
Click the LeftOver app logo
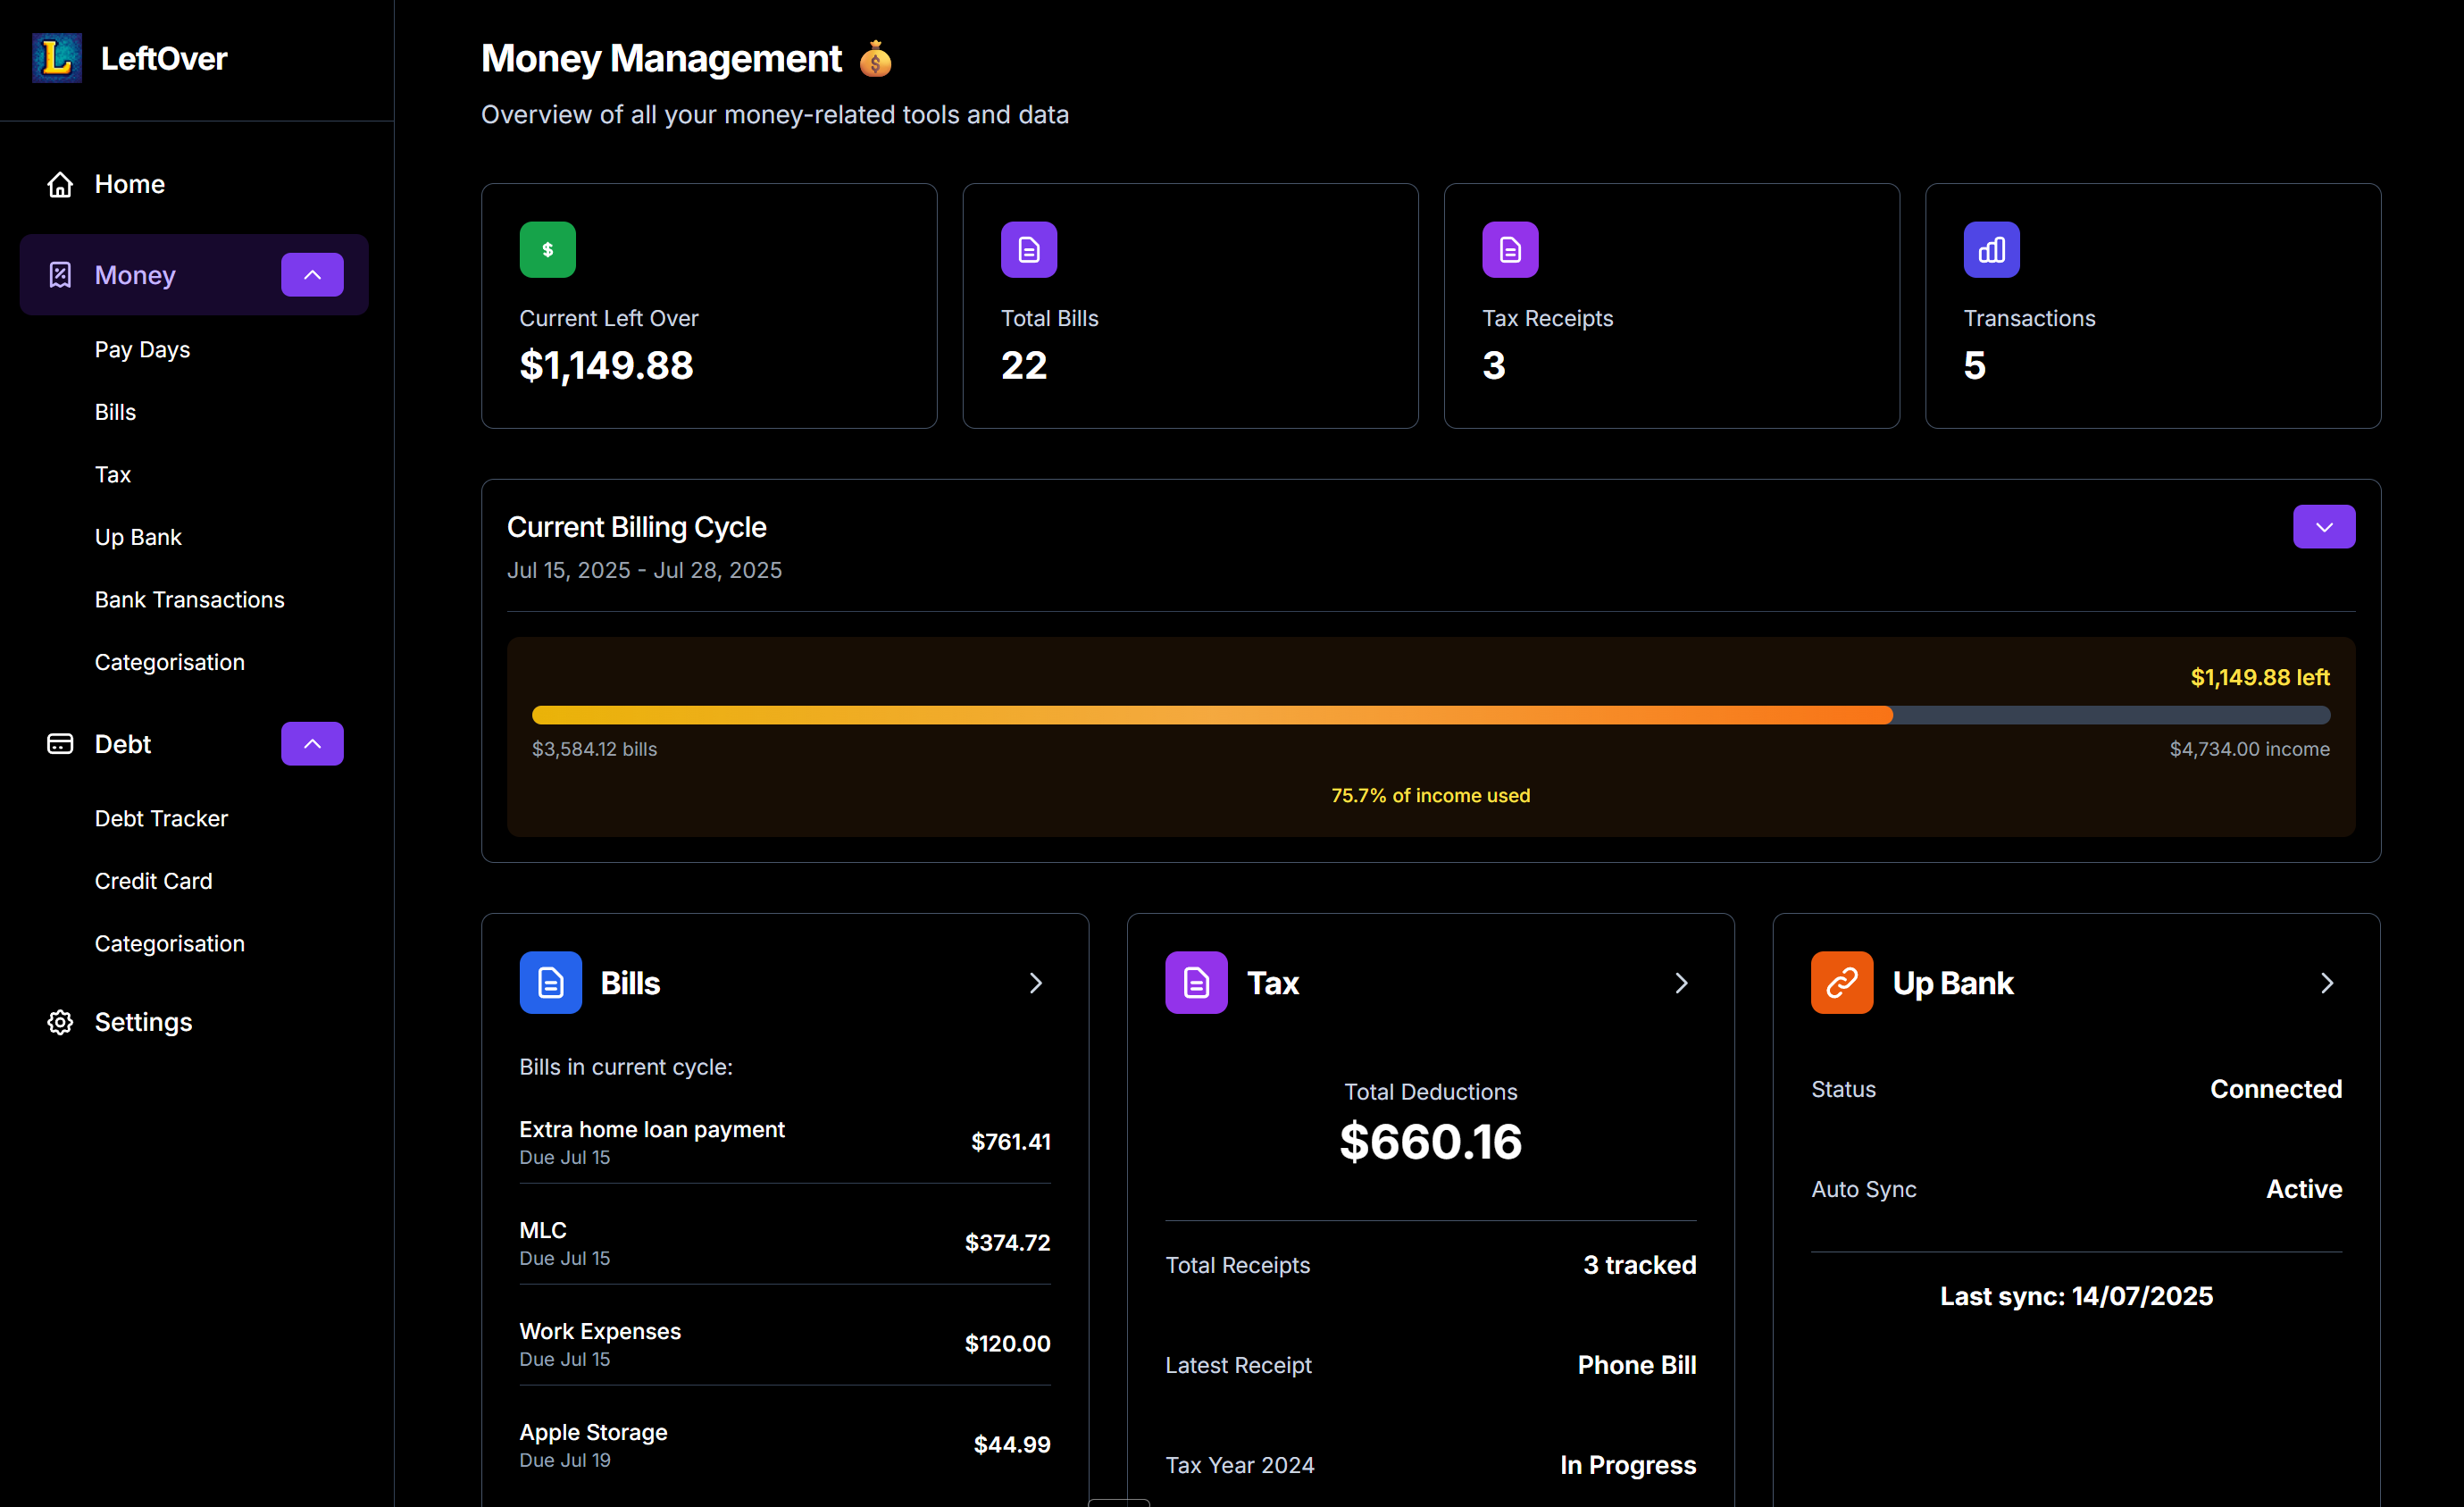coord(57,58)
